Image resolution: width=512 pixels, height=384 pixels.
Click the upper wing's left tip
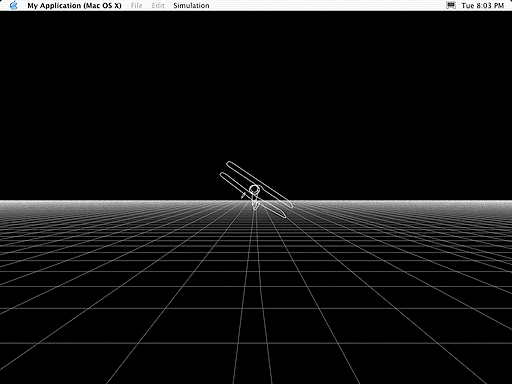229,164
